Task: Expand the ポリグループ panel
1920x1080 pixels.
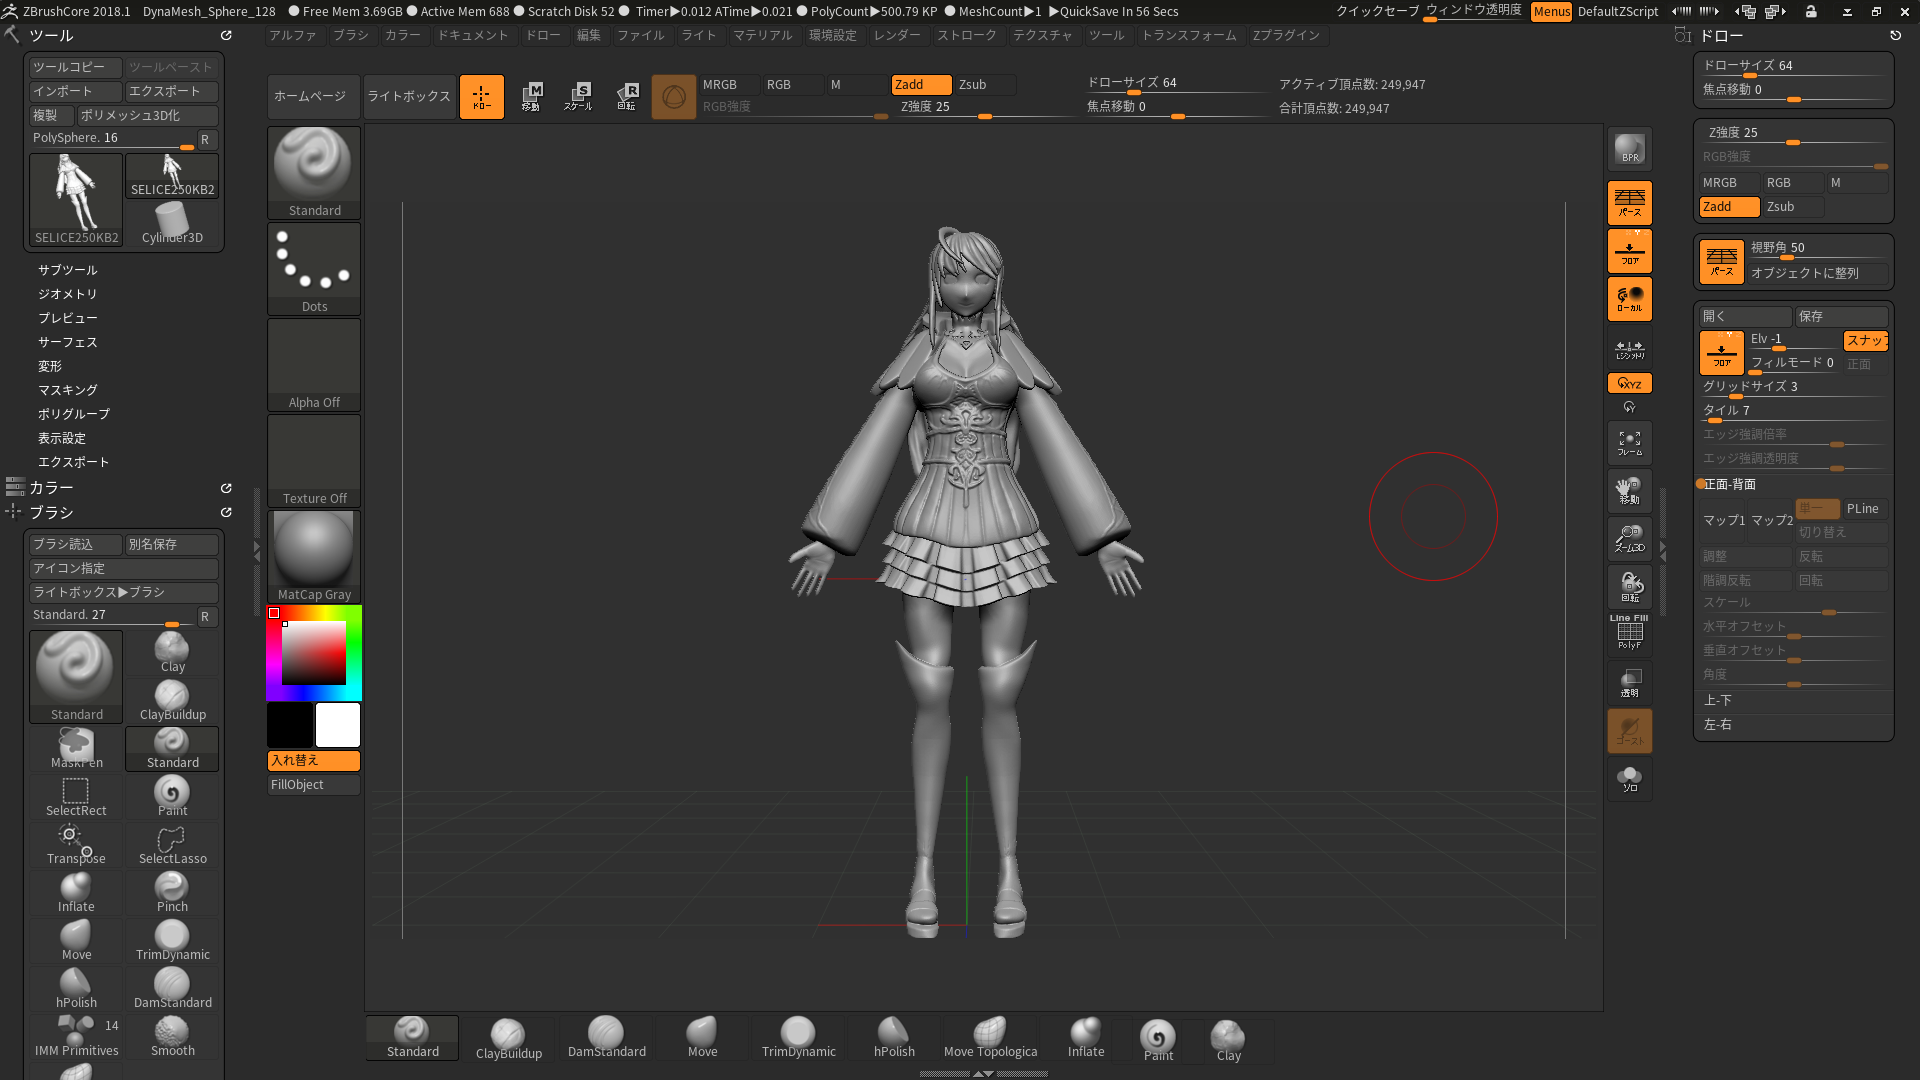Action: (x=73, y=413)
